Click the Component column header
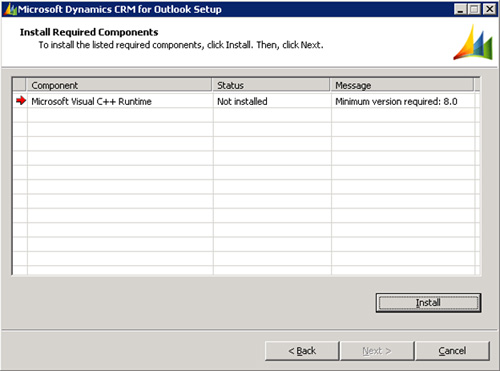The width and height of the screenshot is (500, 371). (119, 85)
